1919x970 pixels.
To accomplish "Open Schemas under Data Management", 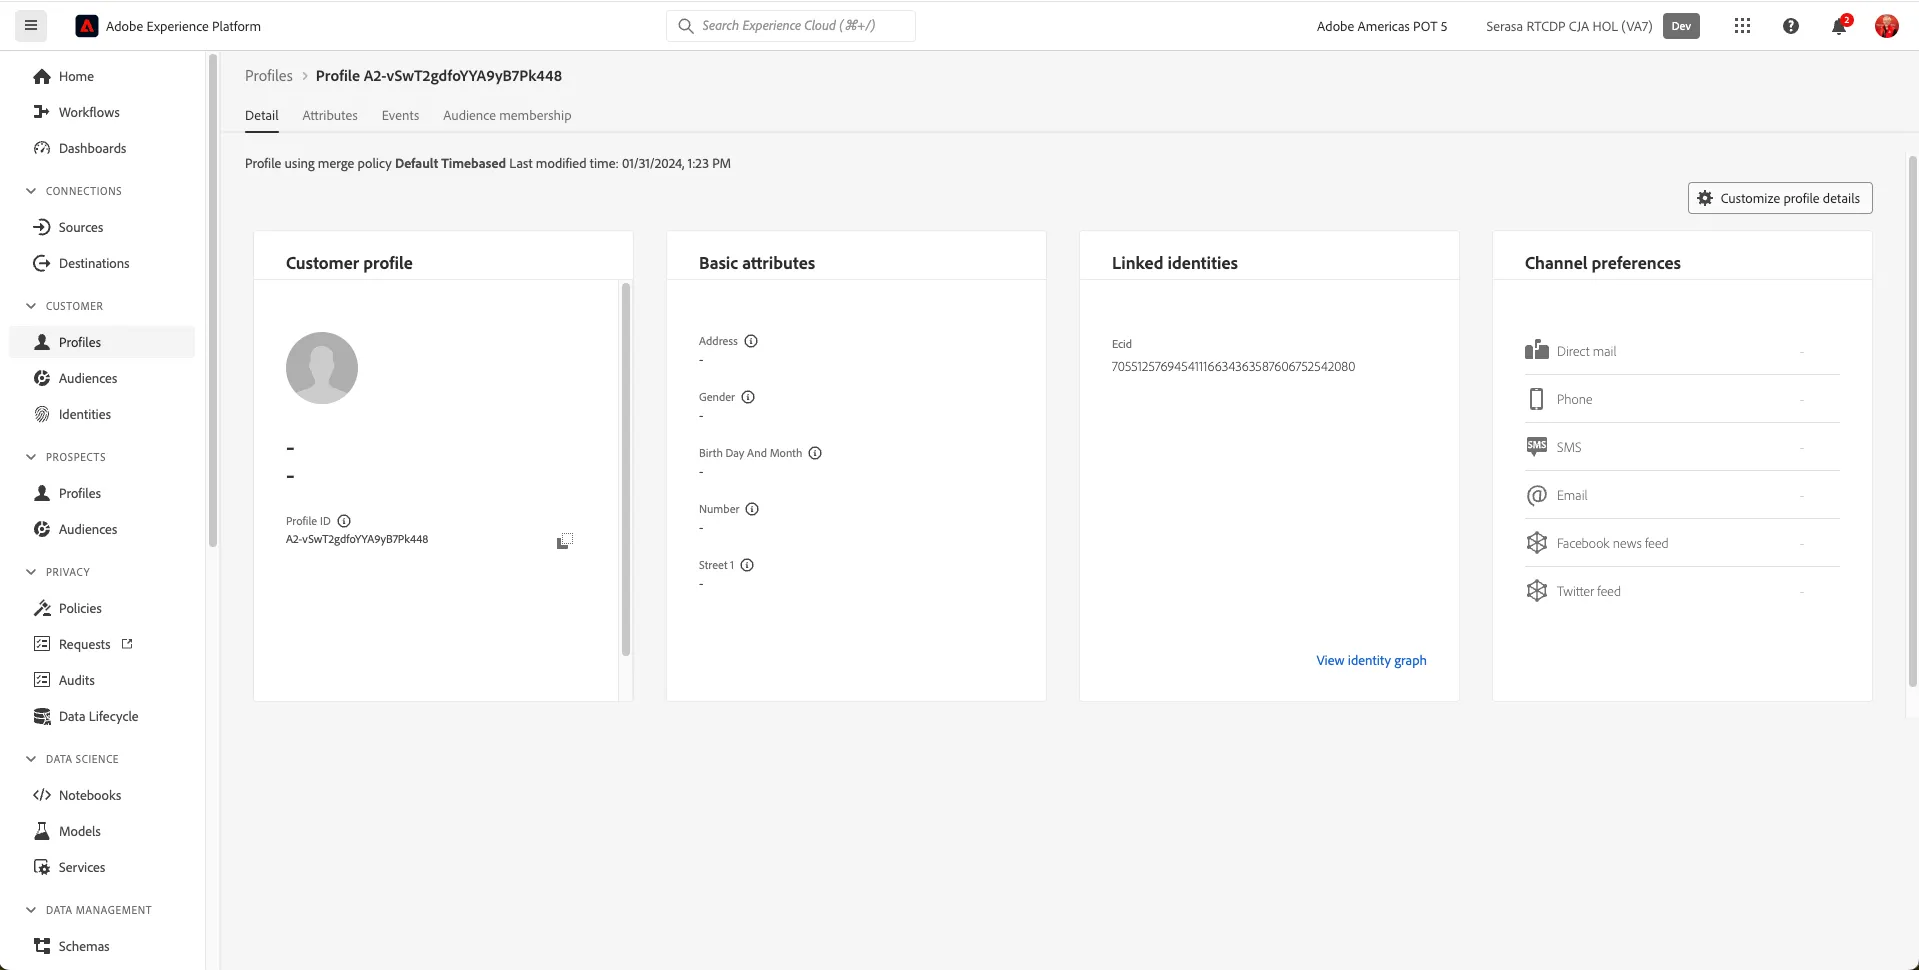I will [102, 946].
